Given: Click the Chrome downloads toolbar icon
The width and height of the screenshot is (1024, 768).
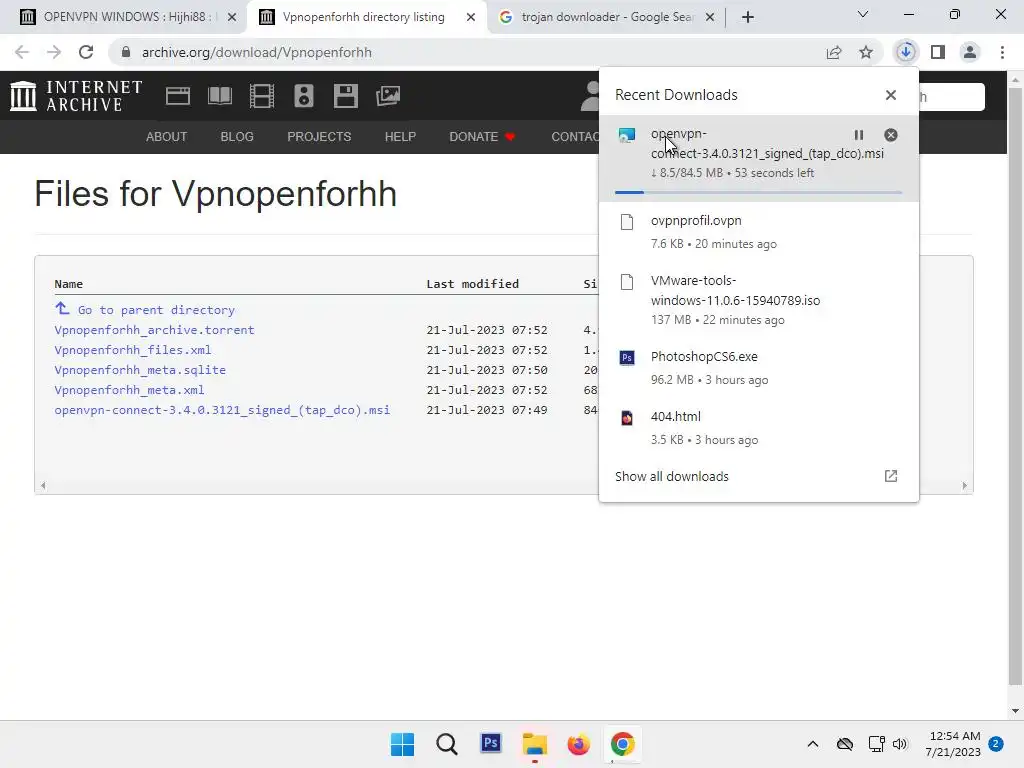Looking at the screenshot, I should point(906,52).
